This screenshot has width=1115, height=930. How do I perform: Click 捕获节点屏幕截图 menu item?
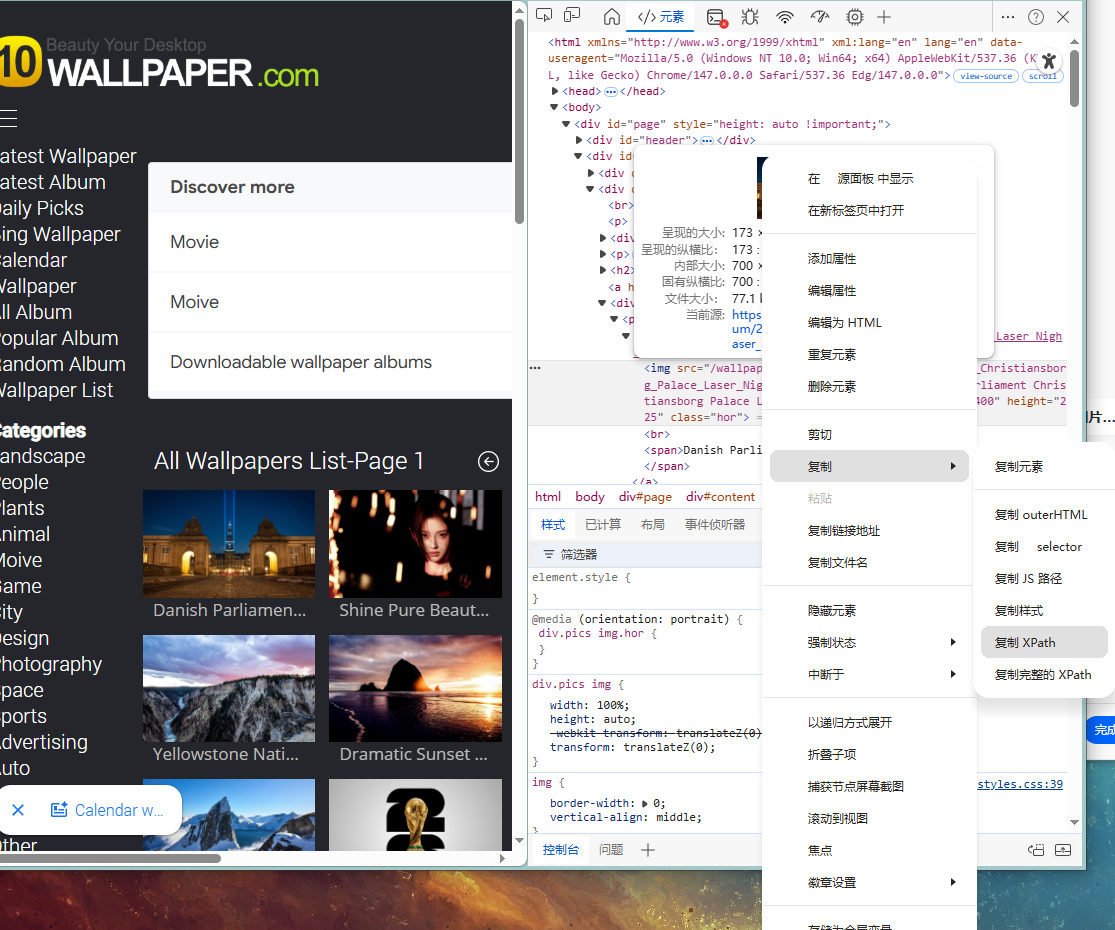point(868,786)
